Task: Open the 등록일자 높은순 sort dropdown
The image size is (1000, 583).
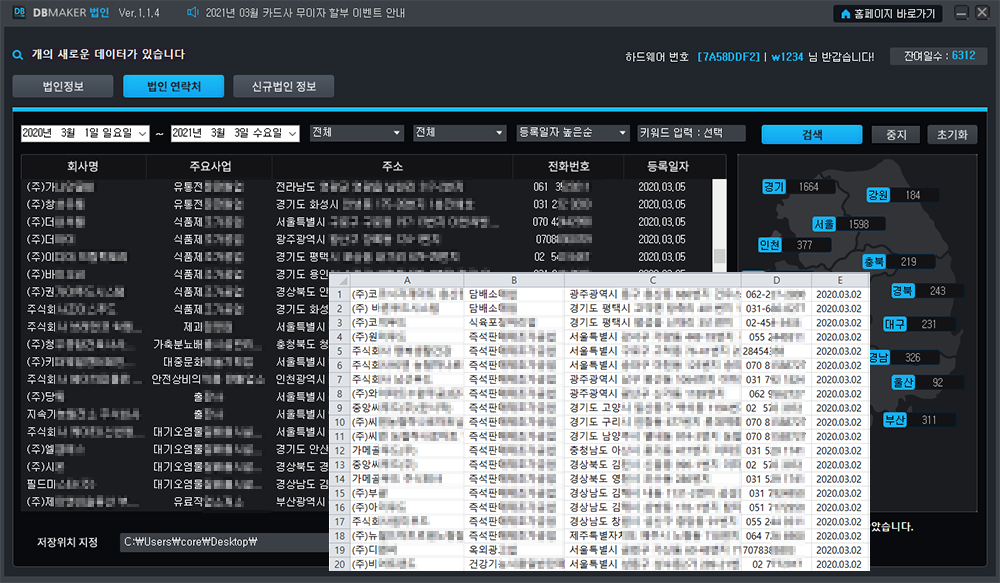Action: [x=573, y=133]
